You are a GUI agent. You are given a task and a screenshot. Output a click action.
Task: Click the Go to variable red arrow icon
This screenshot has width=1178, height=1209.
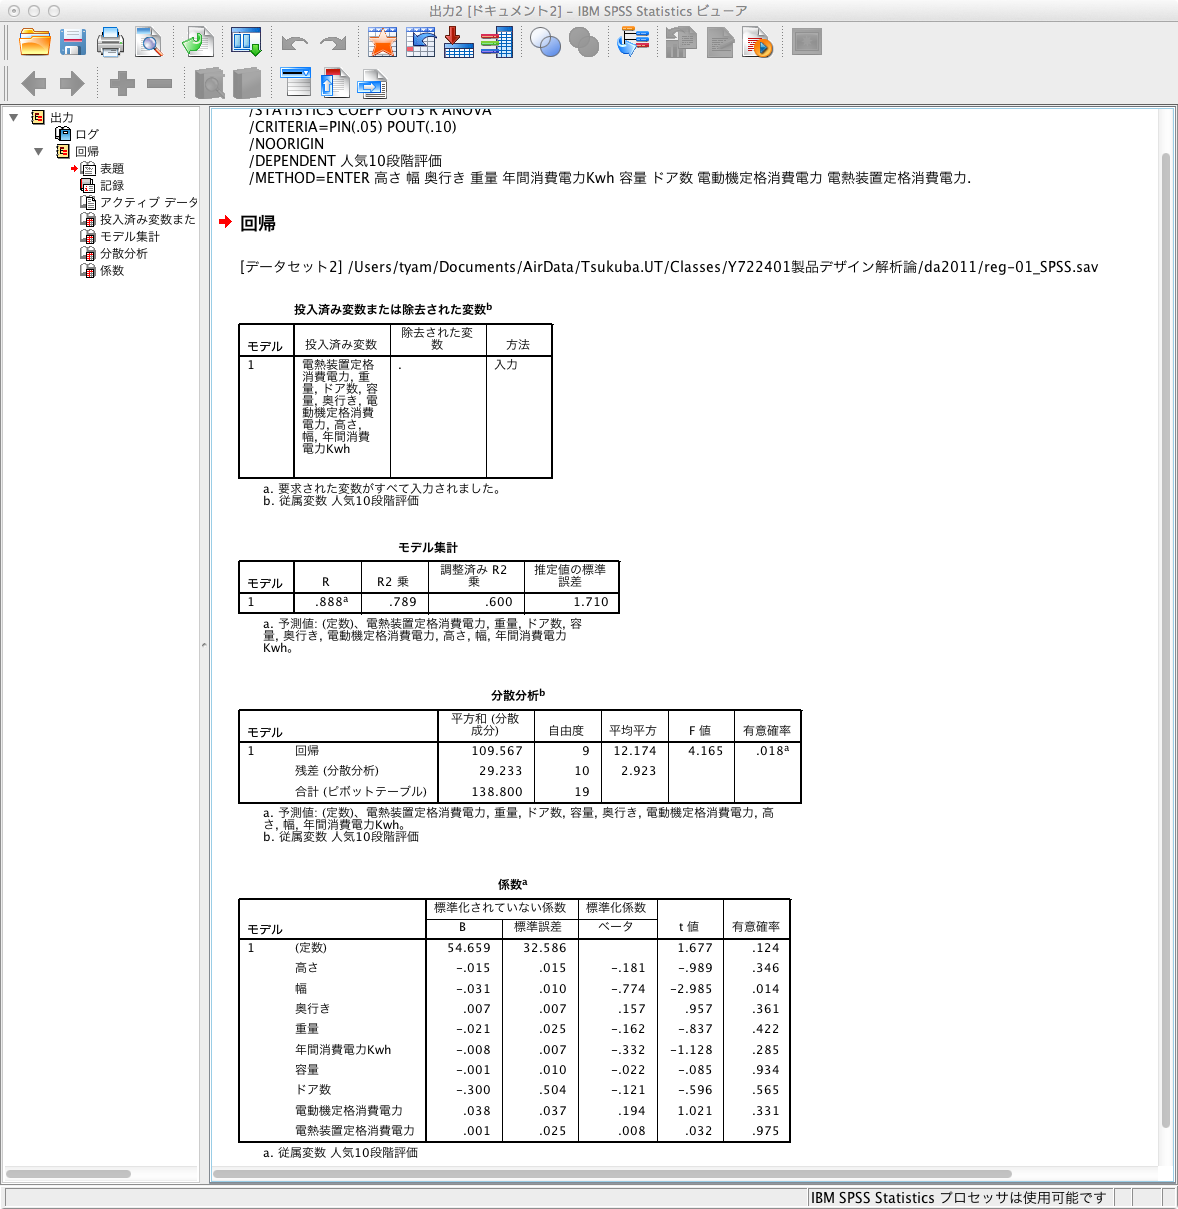[x=458, y=42]
